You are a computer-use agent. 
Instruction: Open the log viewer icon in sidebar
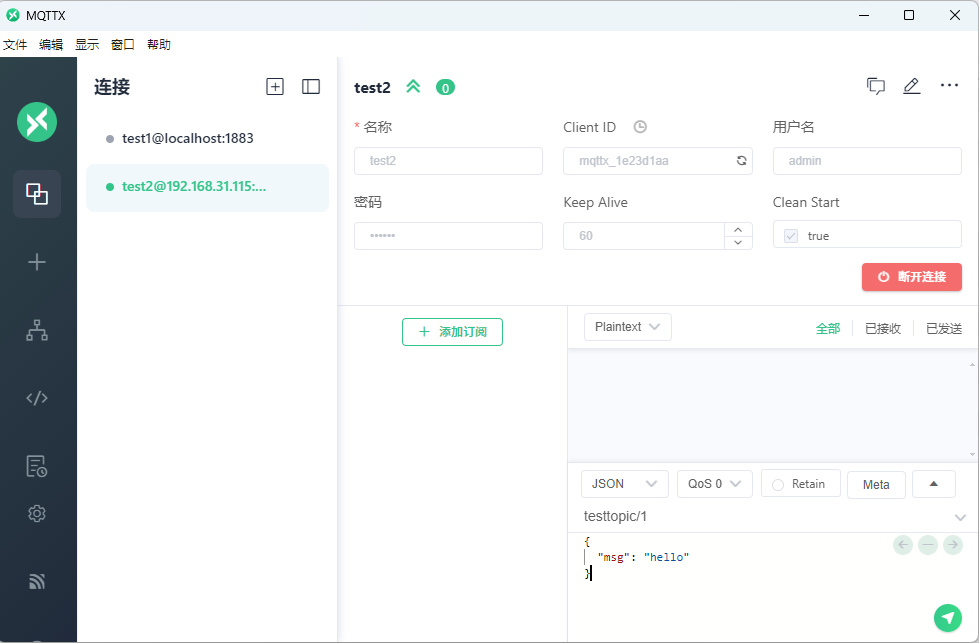(x=37, y=466)
